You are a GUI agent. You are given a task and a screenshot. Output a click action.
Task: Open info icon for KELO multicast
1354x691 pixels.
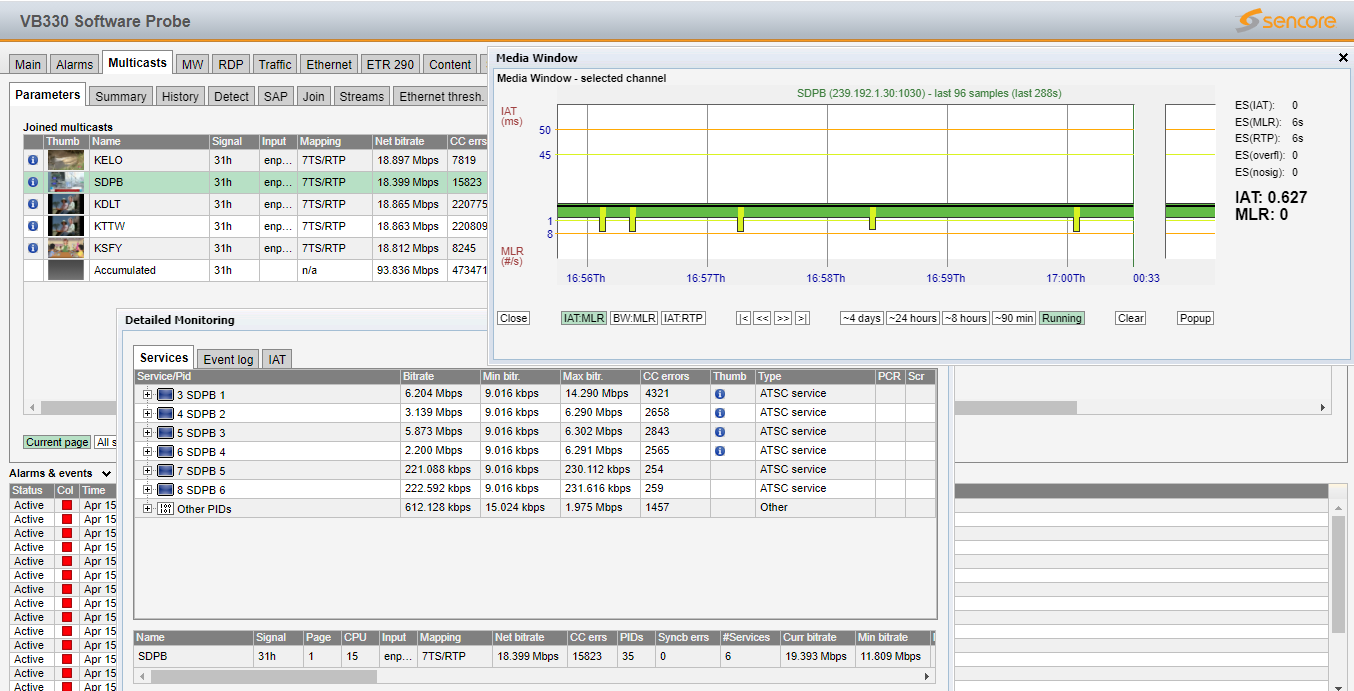[33, 160]
